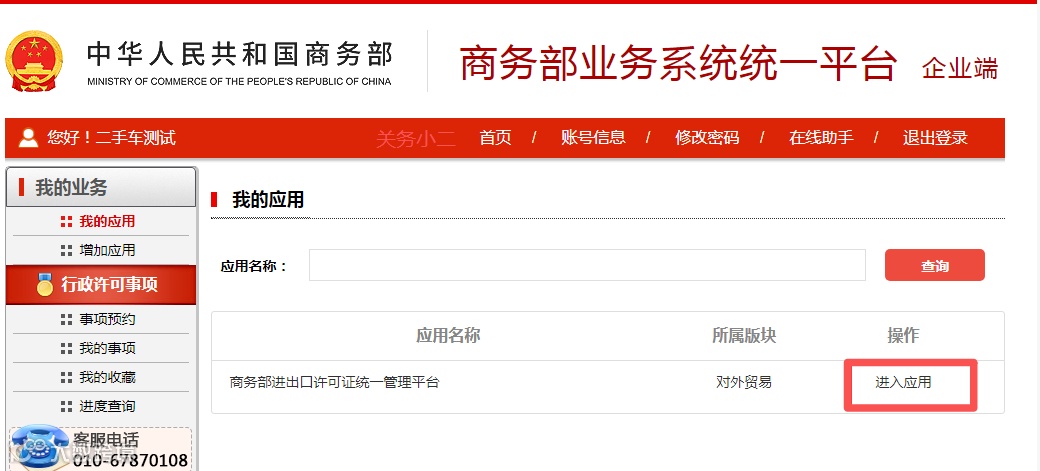Click the telephone icon beside 客服电话
Image resolution: width=1040 pixels, height=471 pixels.
click(40, 446)
